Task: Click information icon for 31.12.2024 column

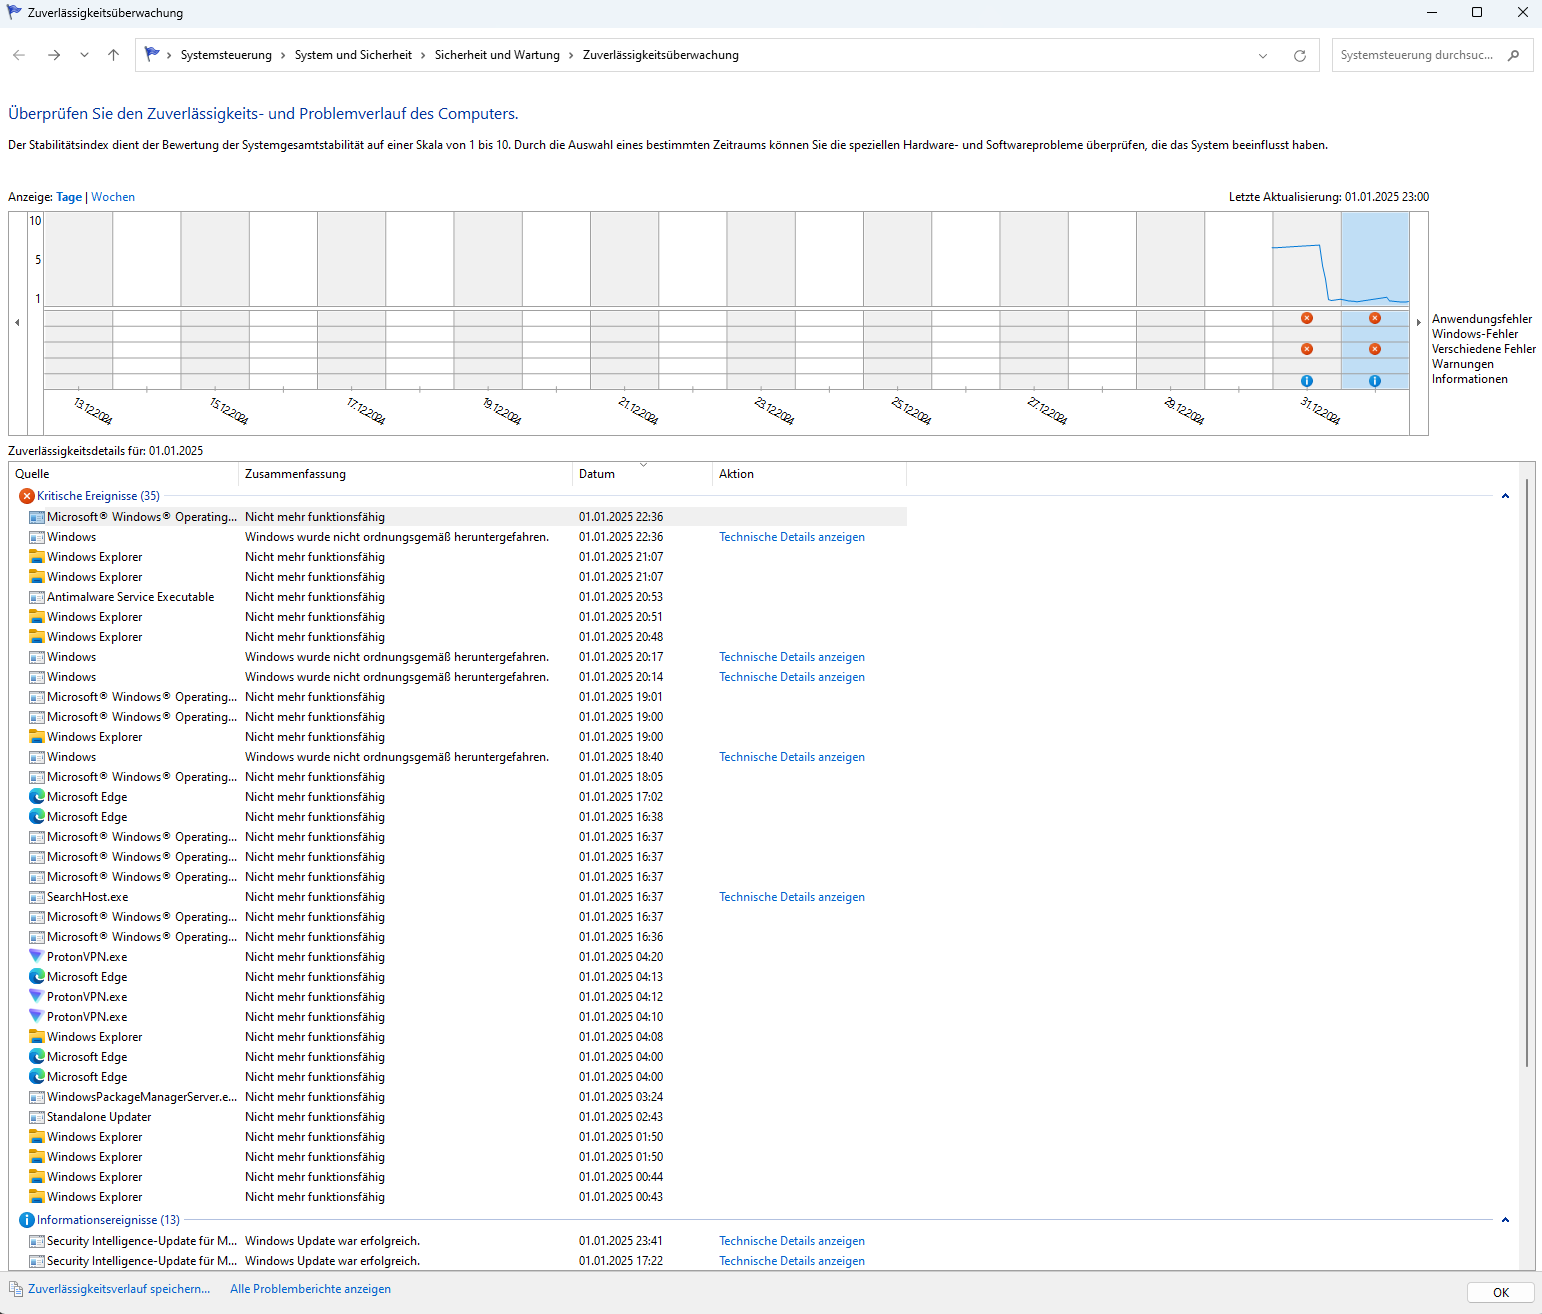Action: 1307,381
